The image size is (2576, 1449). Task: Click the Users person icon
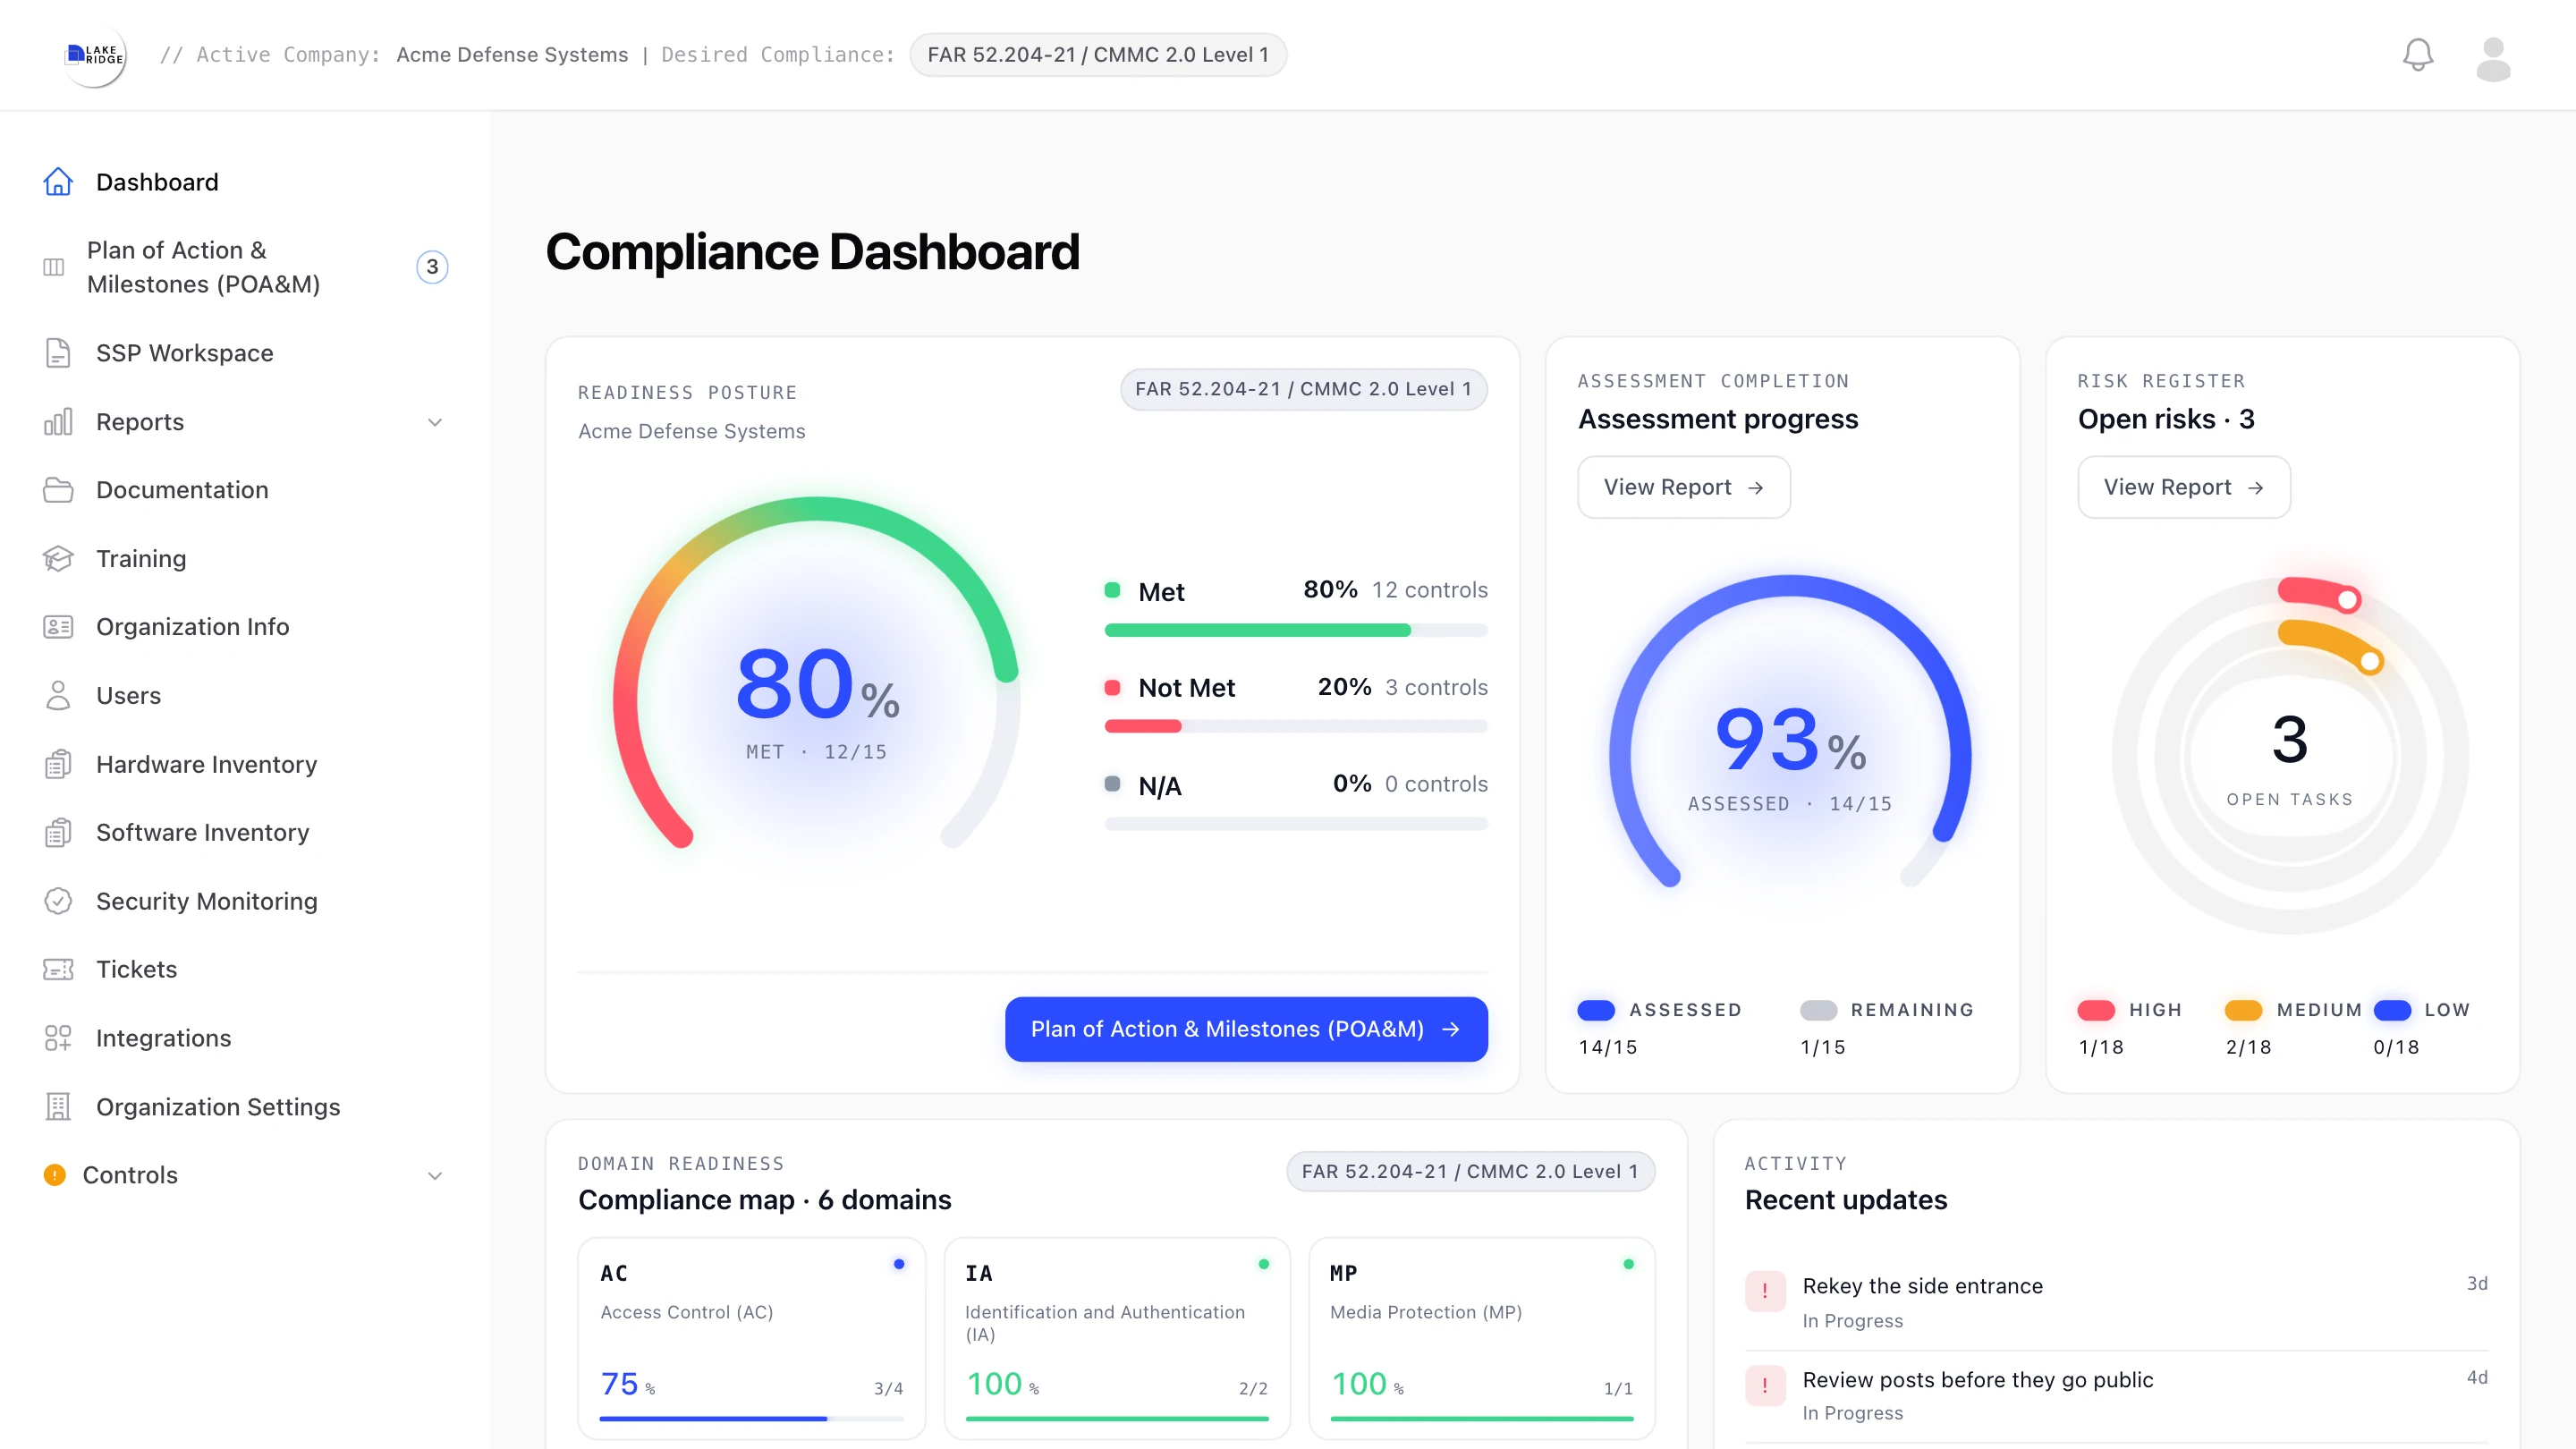point(58,696)
